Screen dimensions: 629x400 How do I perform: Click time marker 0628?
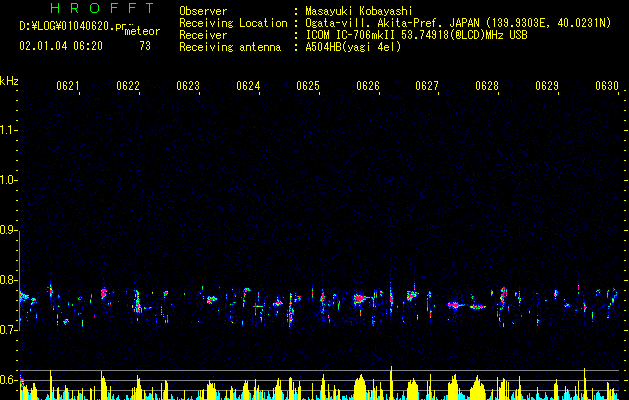pyautogui.click(x=487, y=85)
